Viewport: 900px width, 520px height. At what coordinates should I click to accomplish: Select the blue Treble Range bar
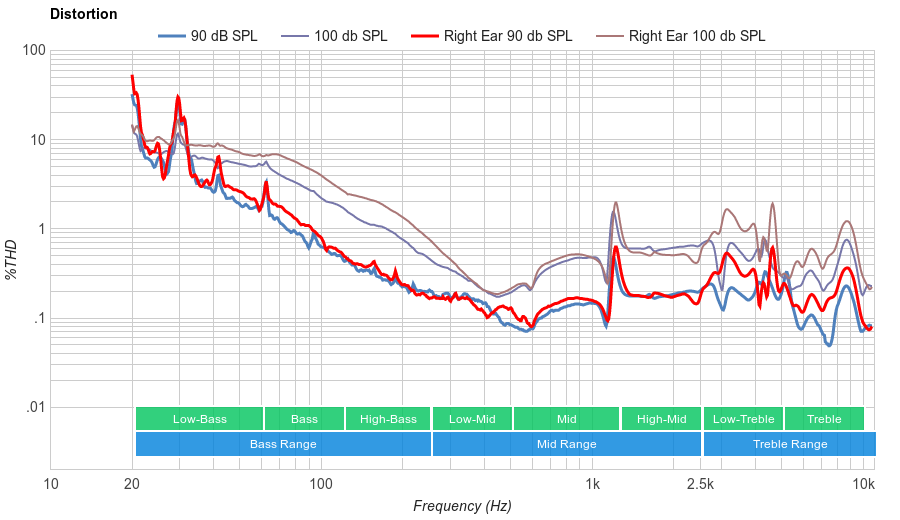tap(789, 444)
